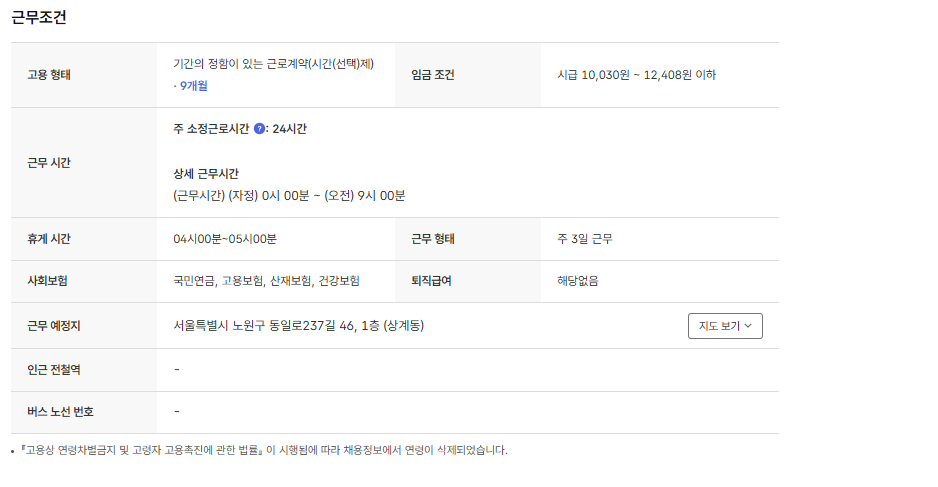The width and height of the screenshot is (938, 487).
Task: Click the workplace address in 노원구
Action: (x=298, y=326)
